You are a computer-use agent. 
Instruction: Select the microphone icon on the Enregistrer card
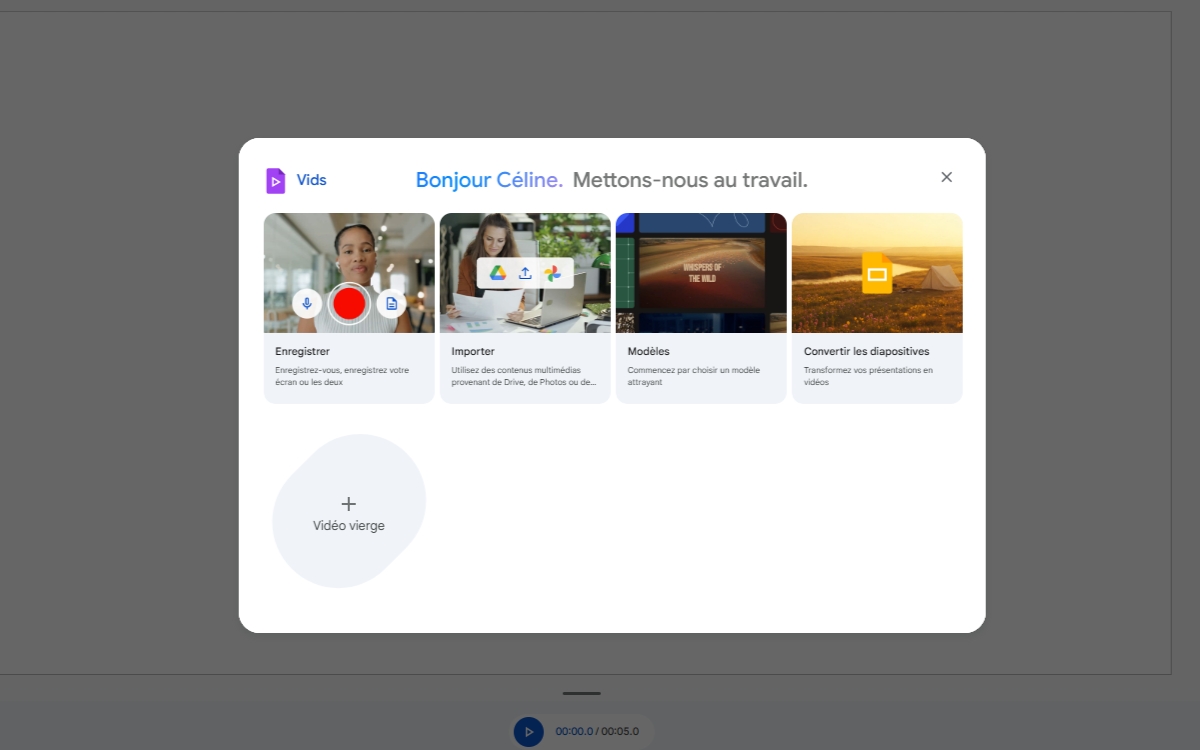click(307, 303)
